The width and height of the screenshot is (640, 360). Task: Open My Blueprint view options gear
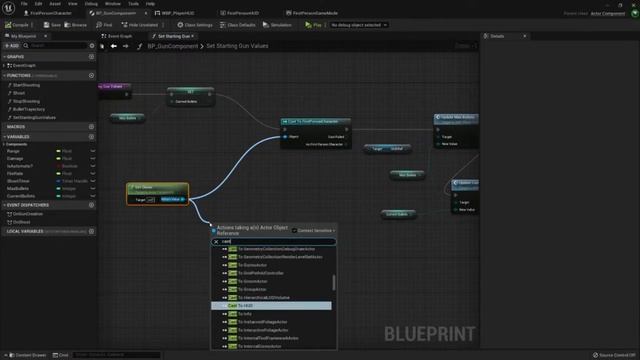(x=92, y=46)
